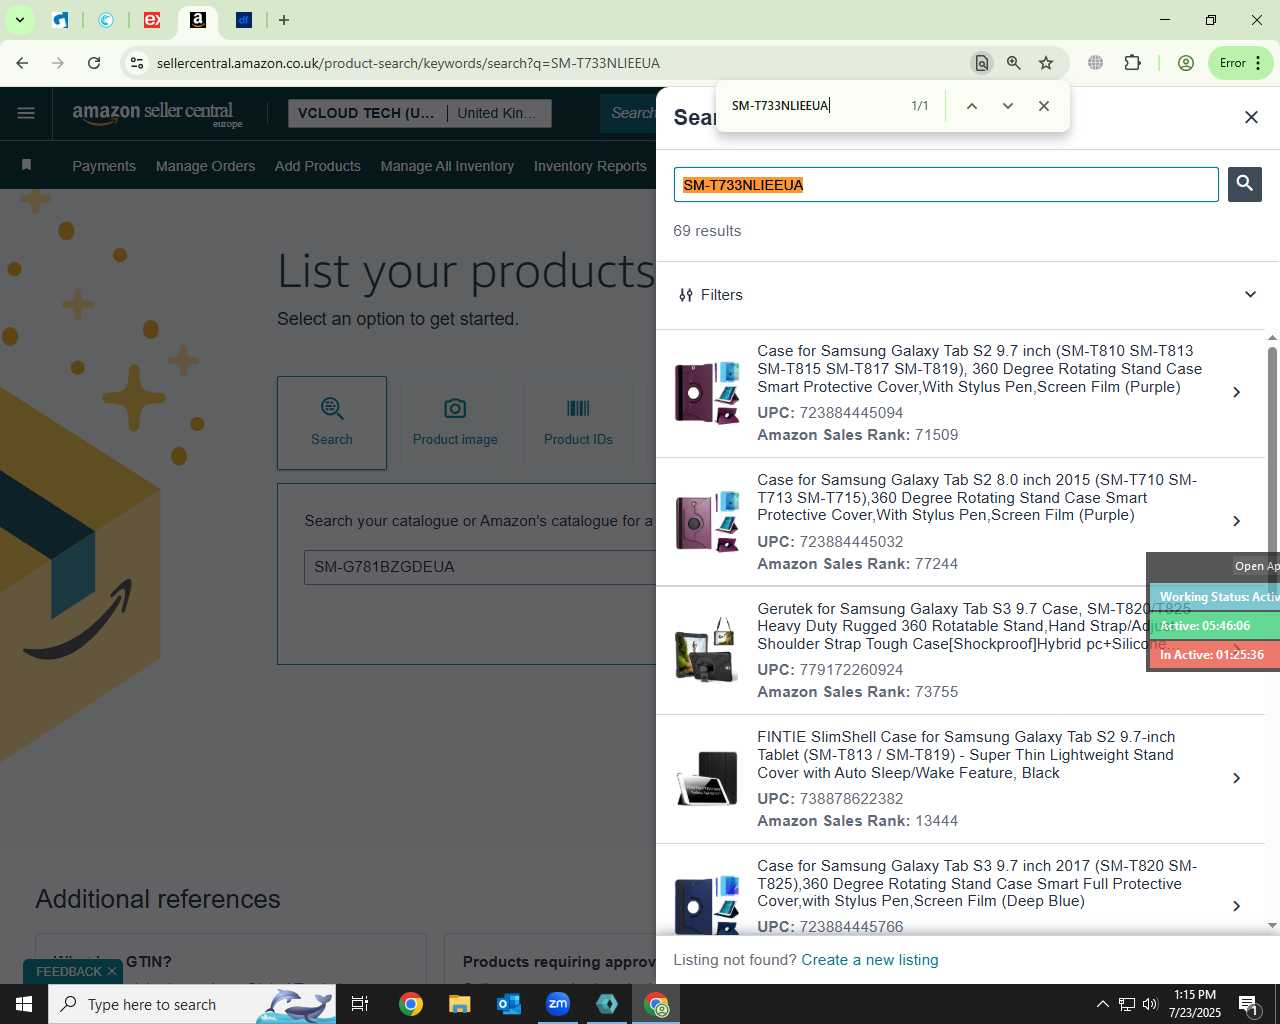1280x1024 pixels.
Task: Open the notifications center icon
Action: (1248, 1004)
